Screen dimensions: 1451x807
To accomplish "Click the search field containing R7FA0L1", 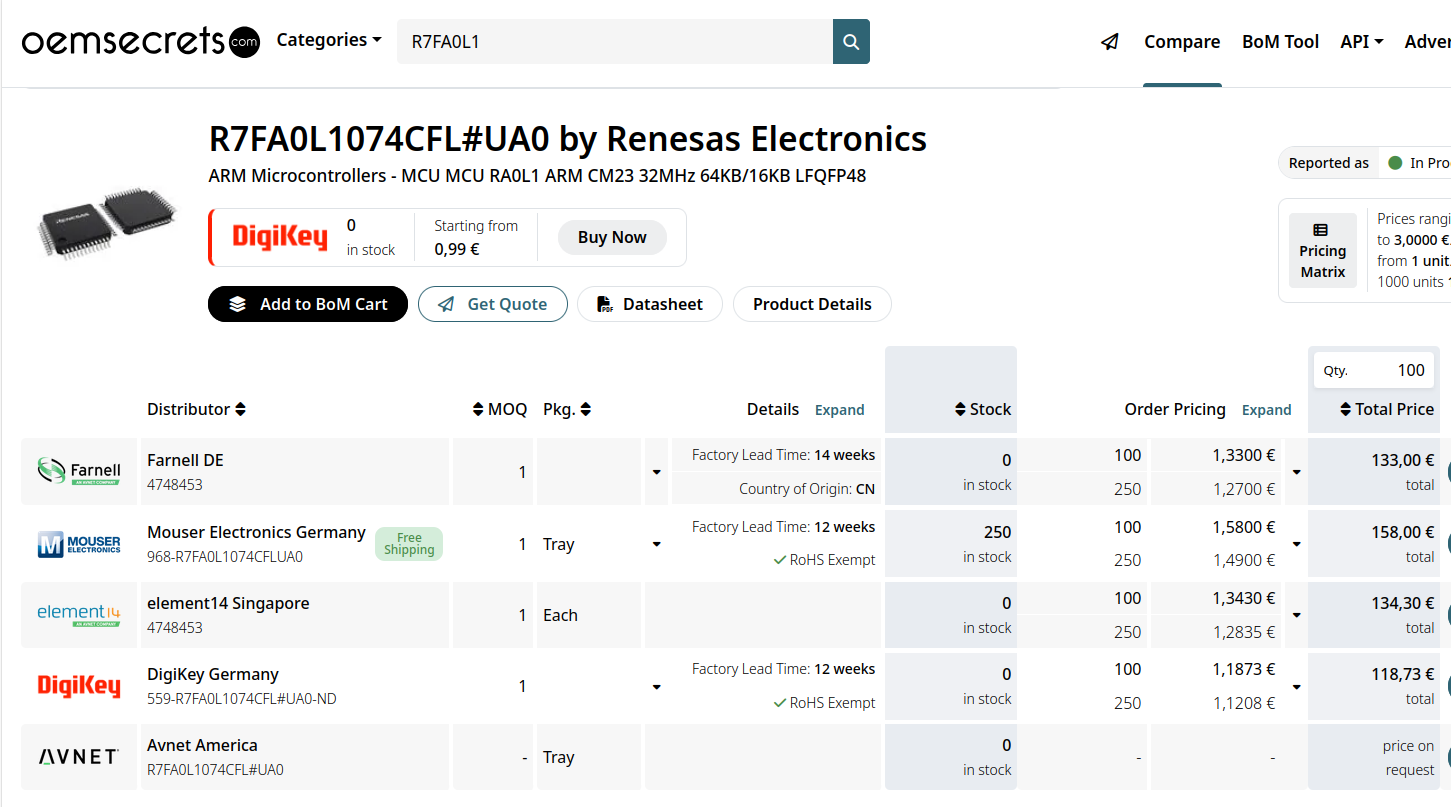I will point(615,42).
